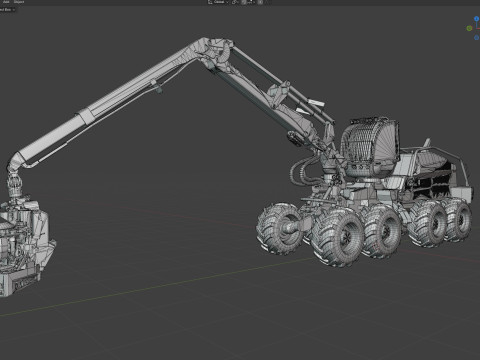The height and width of the screenshot is (360, 480).
Task: Select the harvester cab mesh
Action: 370,147
